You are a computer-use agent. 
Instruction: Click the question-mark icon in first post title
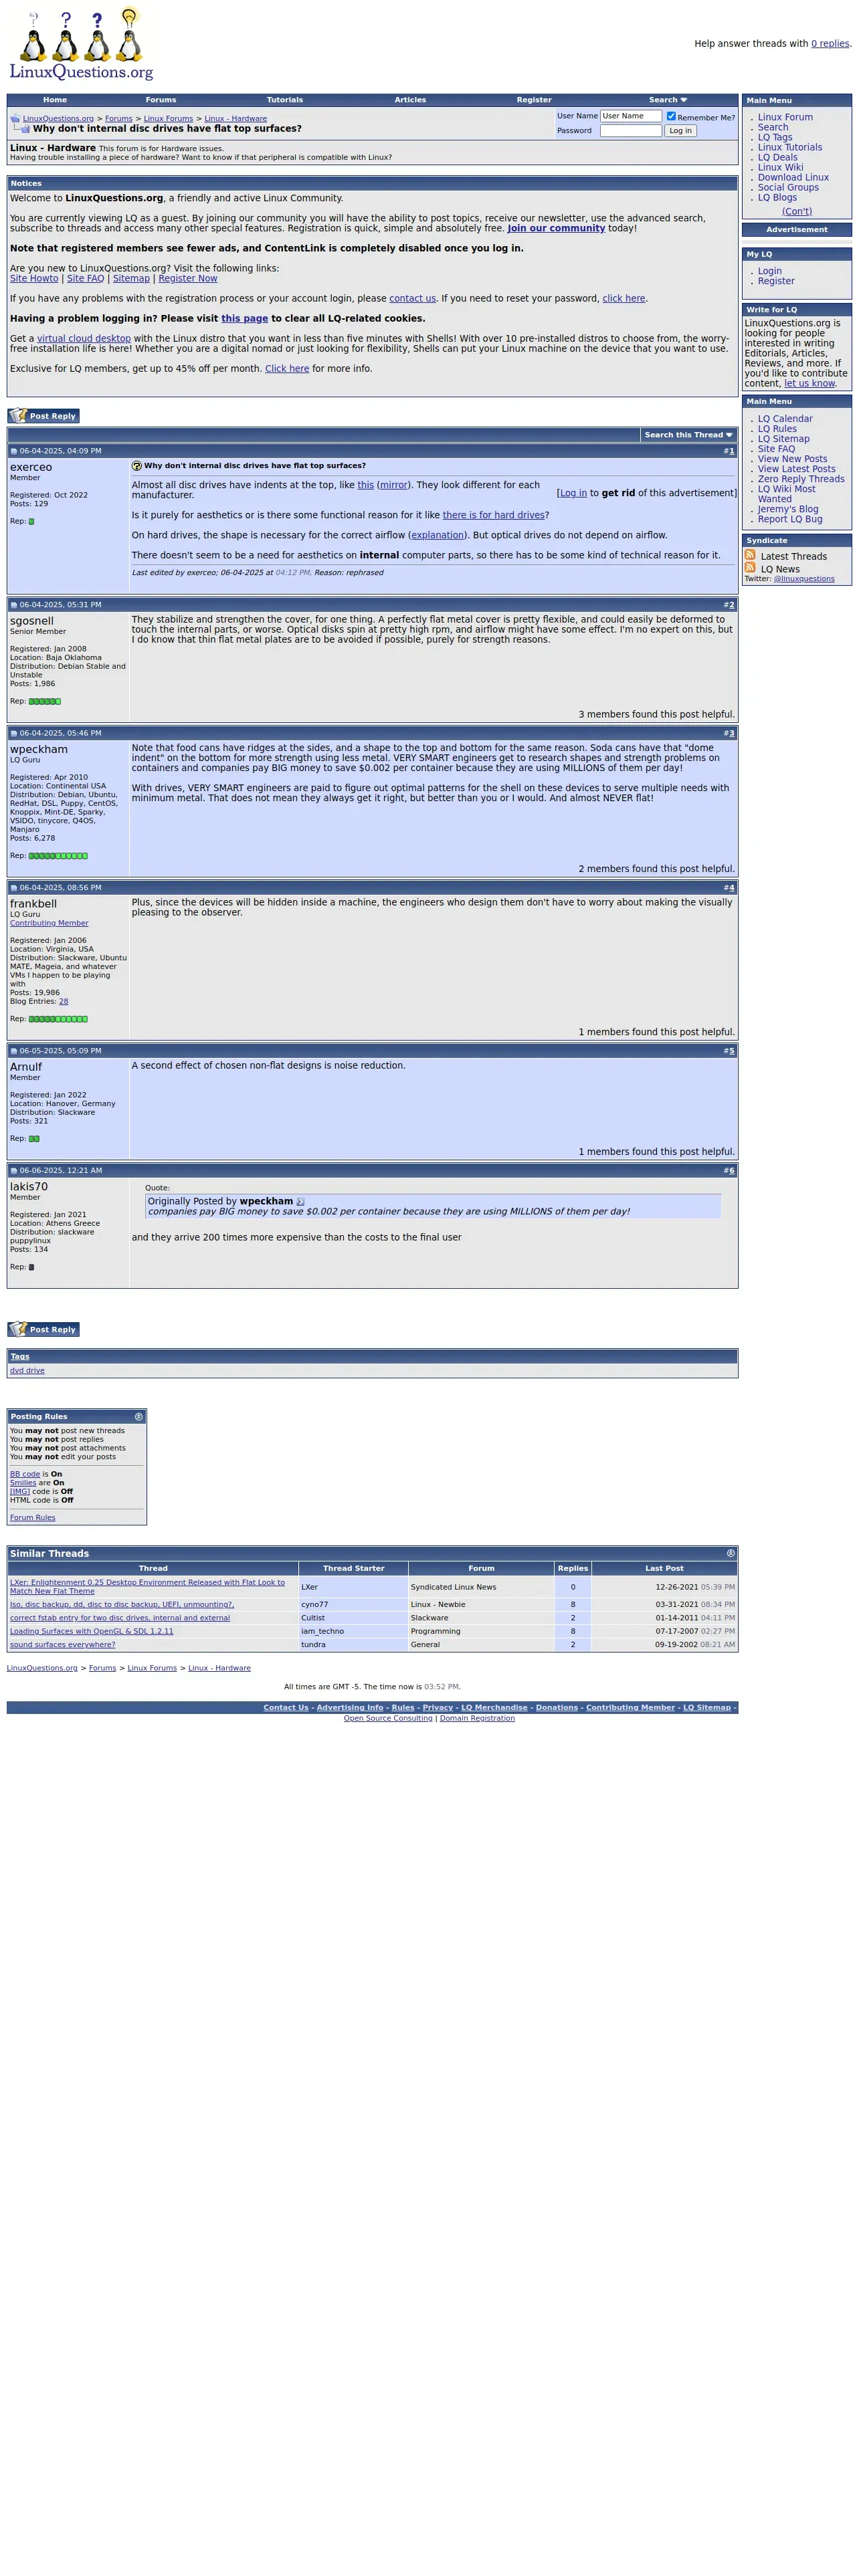pyautogui.click(x=137, y=466)
